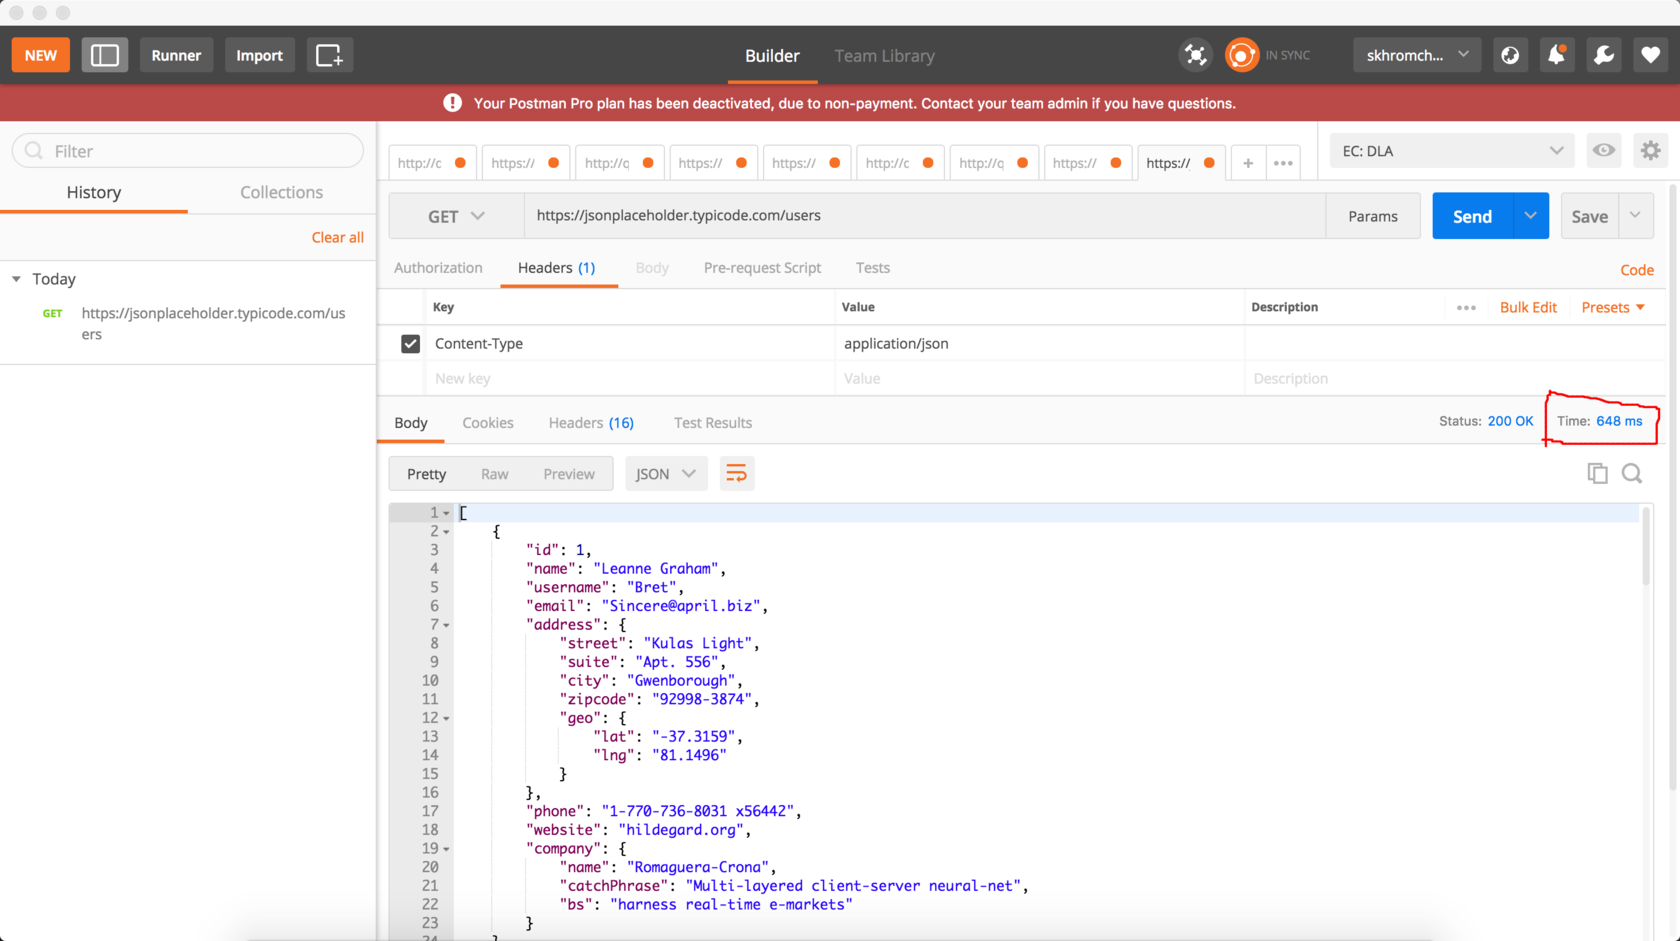Click the orange IN SYNC status icon

pos(1242,55)
